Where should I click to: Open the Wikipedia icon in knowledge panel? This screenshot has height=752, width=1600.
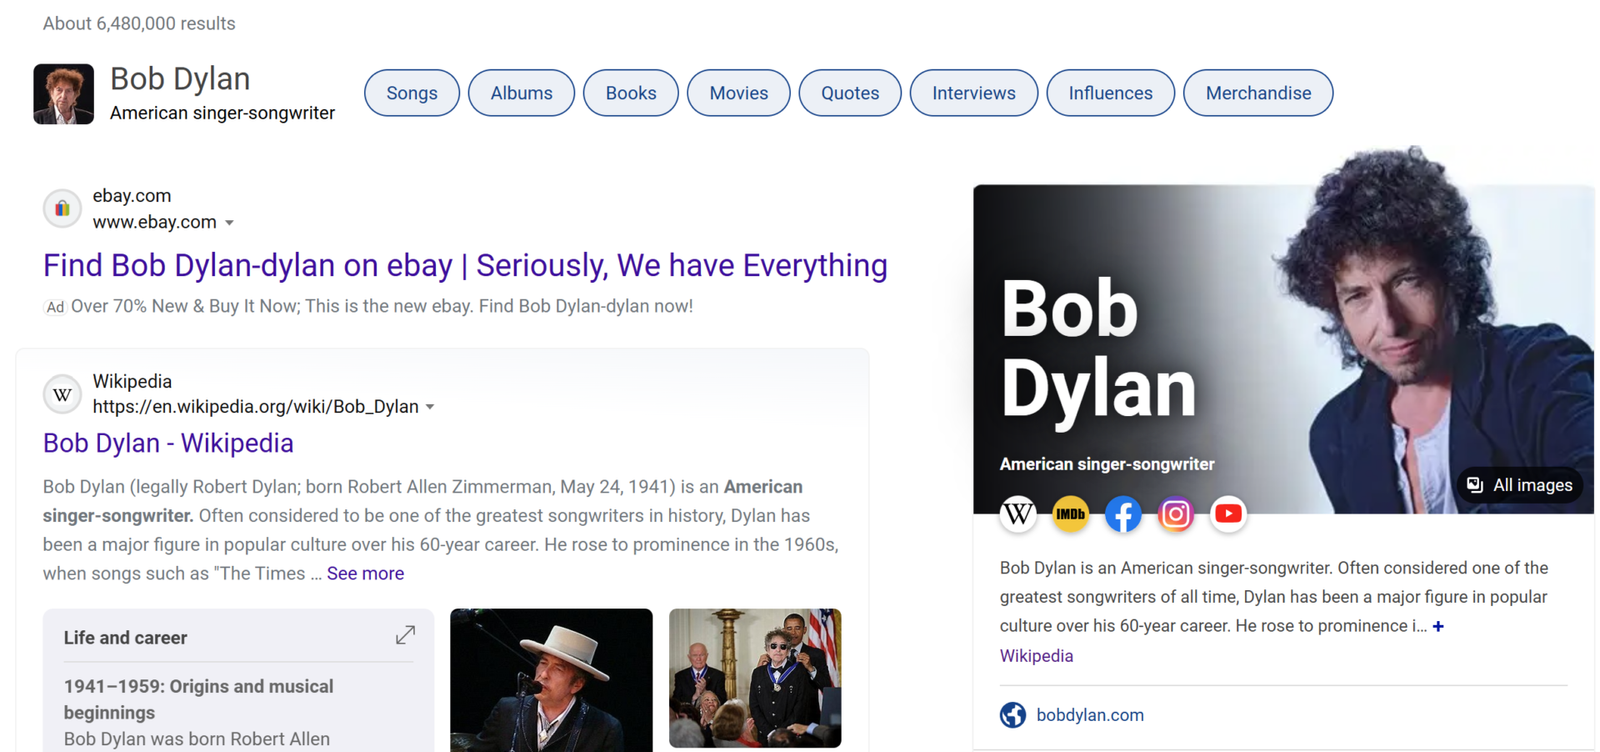pos(1018,514)
